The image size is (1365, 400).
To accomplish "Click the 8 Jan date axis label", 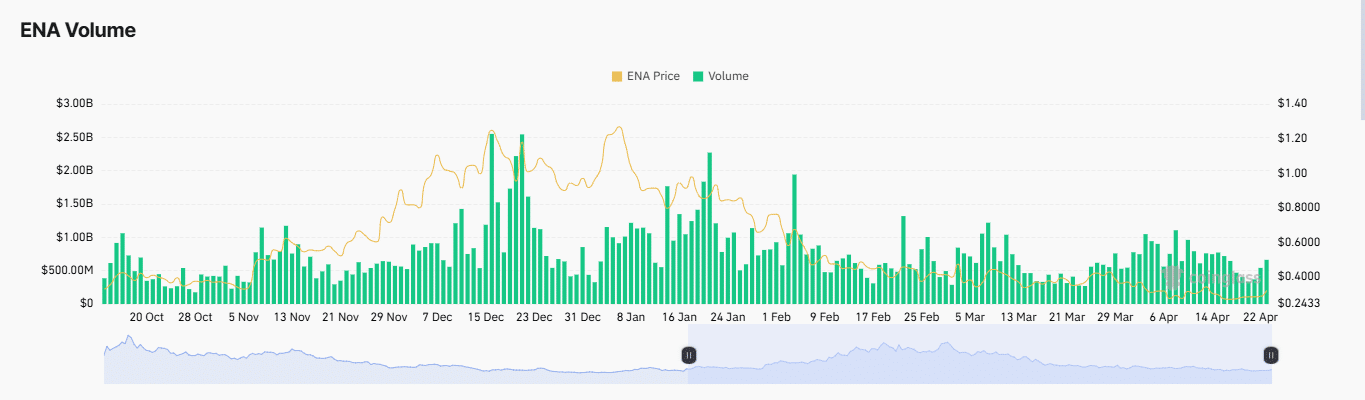I will (x=631, y=317).
